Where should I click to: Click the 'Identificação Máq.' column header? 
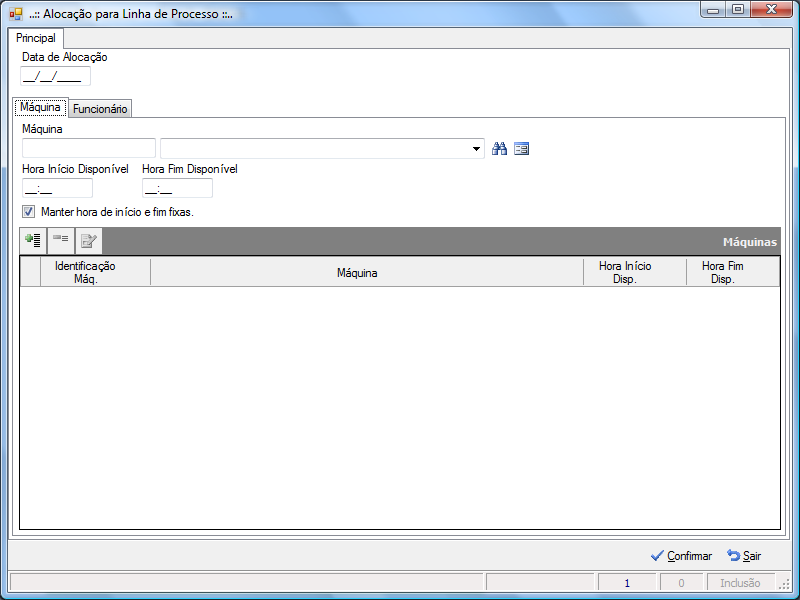[95, 272]
